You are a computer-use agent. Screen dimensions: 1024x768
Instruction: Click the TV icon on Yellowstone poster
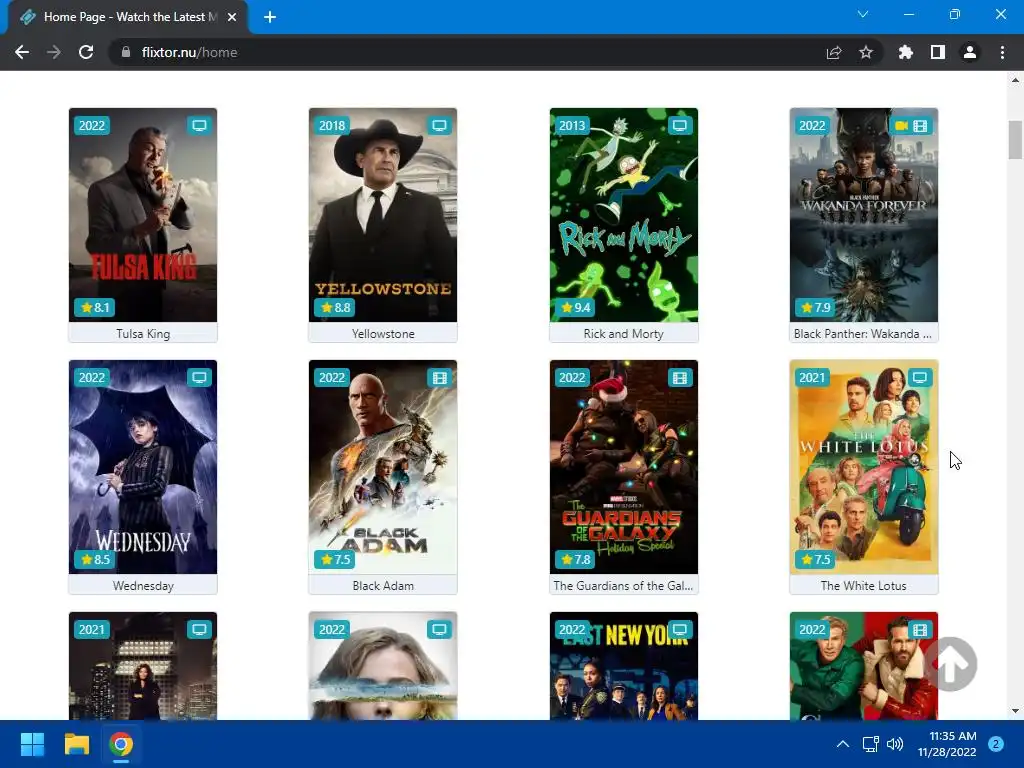point(440,125)
